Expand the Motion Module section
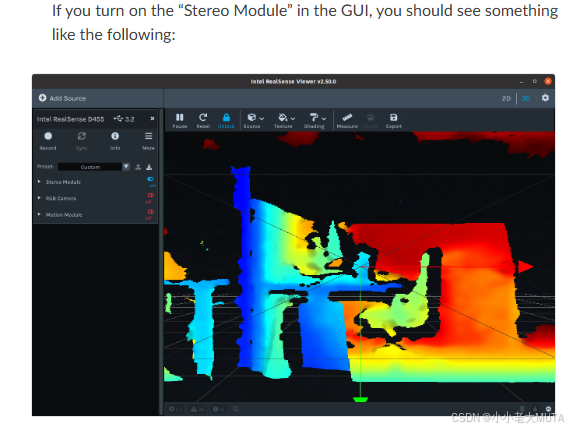571x429 pixels. (39, 214)
